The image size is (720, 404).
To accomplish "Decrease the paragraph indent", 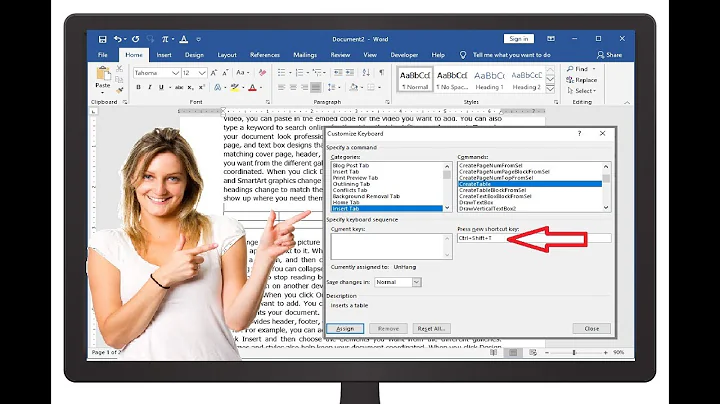I will [x=338, y=73].
